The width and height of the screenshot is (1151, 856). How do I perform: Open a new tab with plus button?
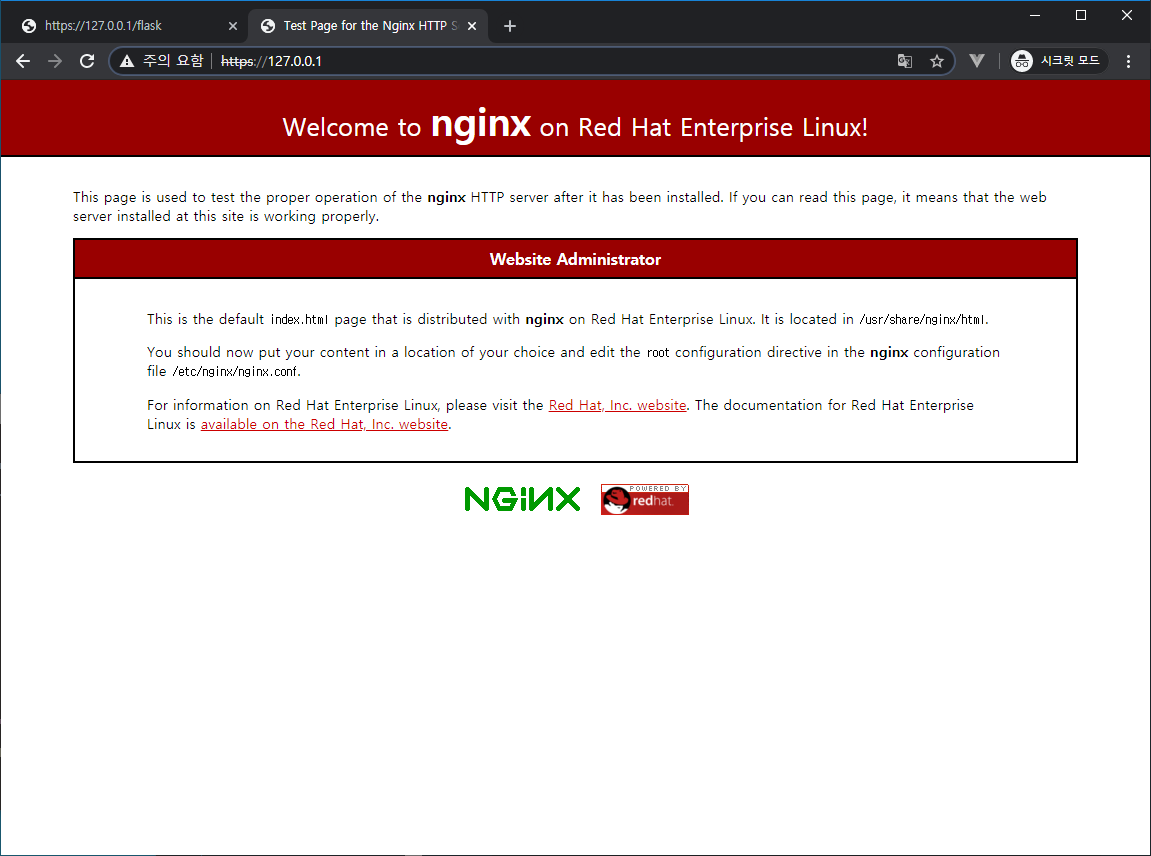click(509, 26)
